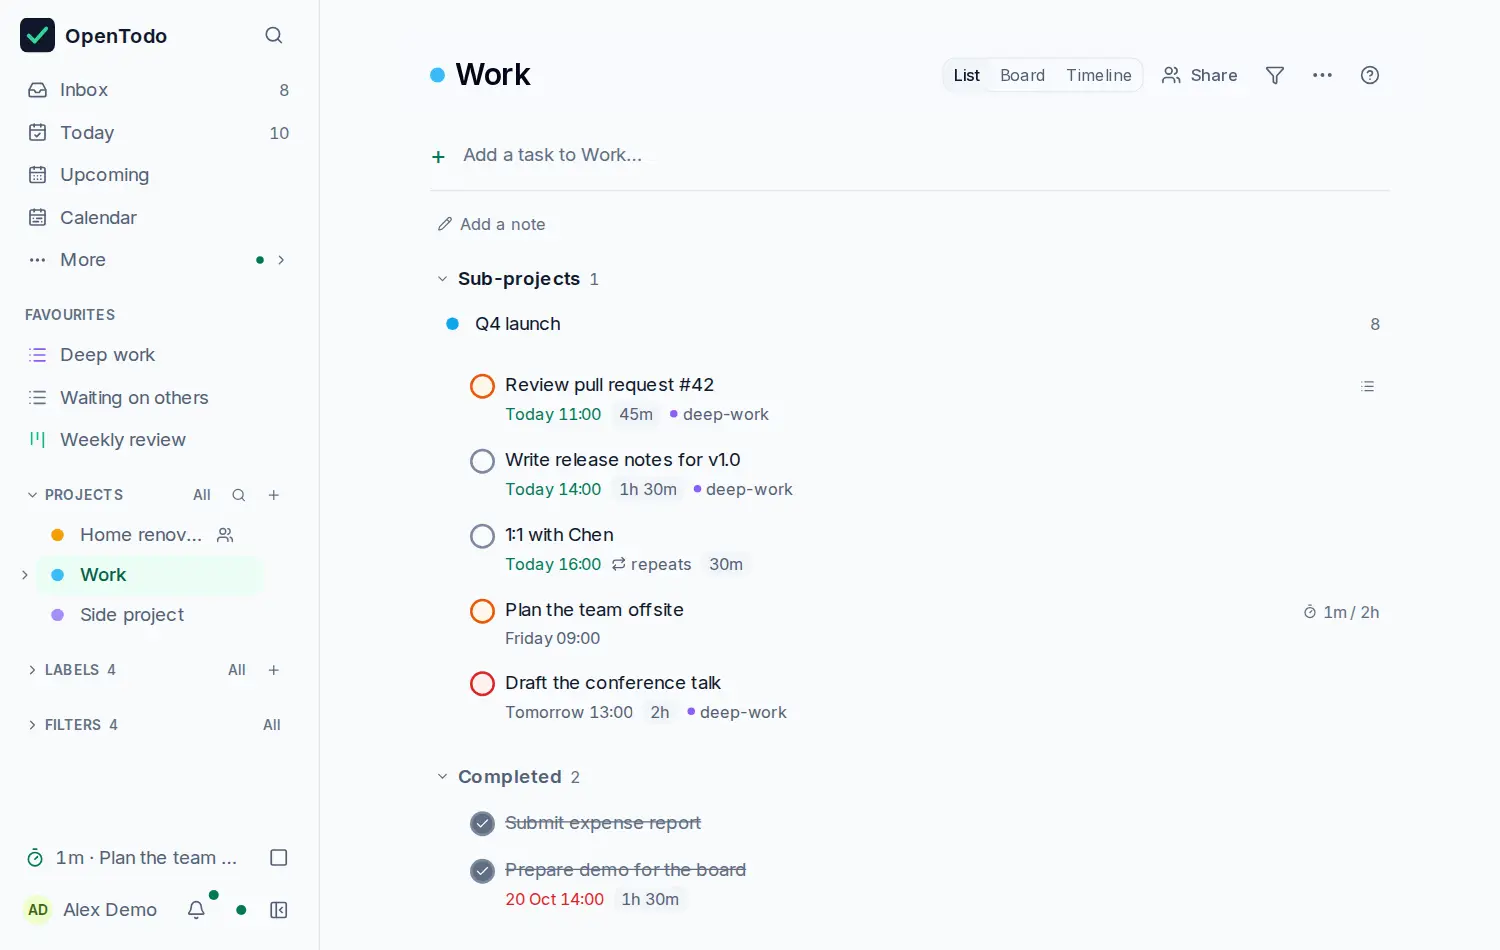Open the Calendar view
The image size is (1500, 950).
point(159,217)
